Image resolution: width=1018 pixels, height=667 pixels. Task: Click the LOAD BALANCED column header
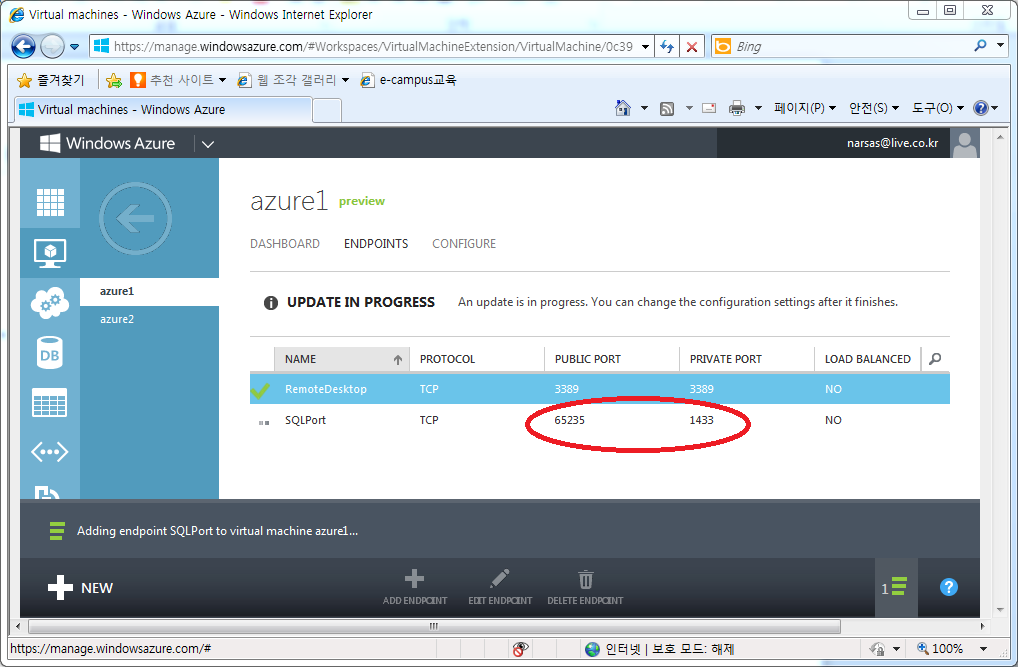[x=868, y=359]
